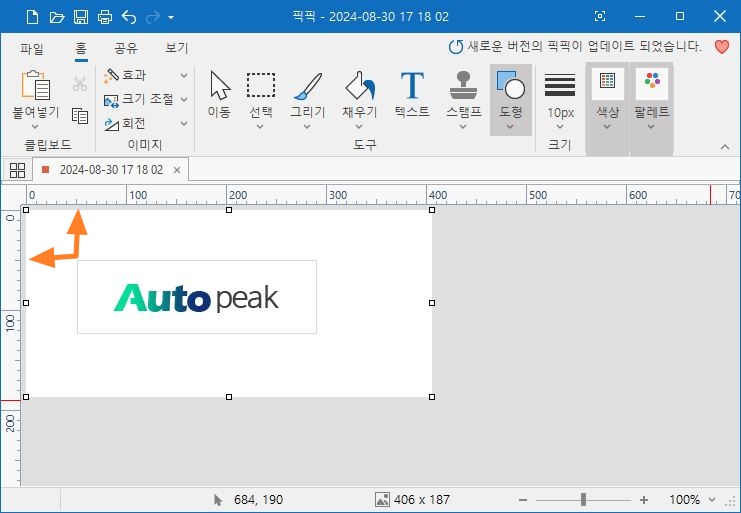Click the cursor position icon in status bar
The image size is (741, 513).
[x=217, y=500]
